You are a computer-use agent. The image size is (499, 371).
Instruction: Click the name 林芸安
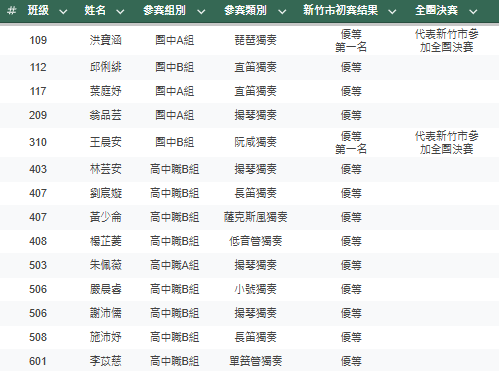coord(106,169)
